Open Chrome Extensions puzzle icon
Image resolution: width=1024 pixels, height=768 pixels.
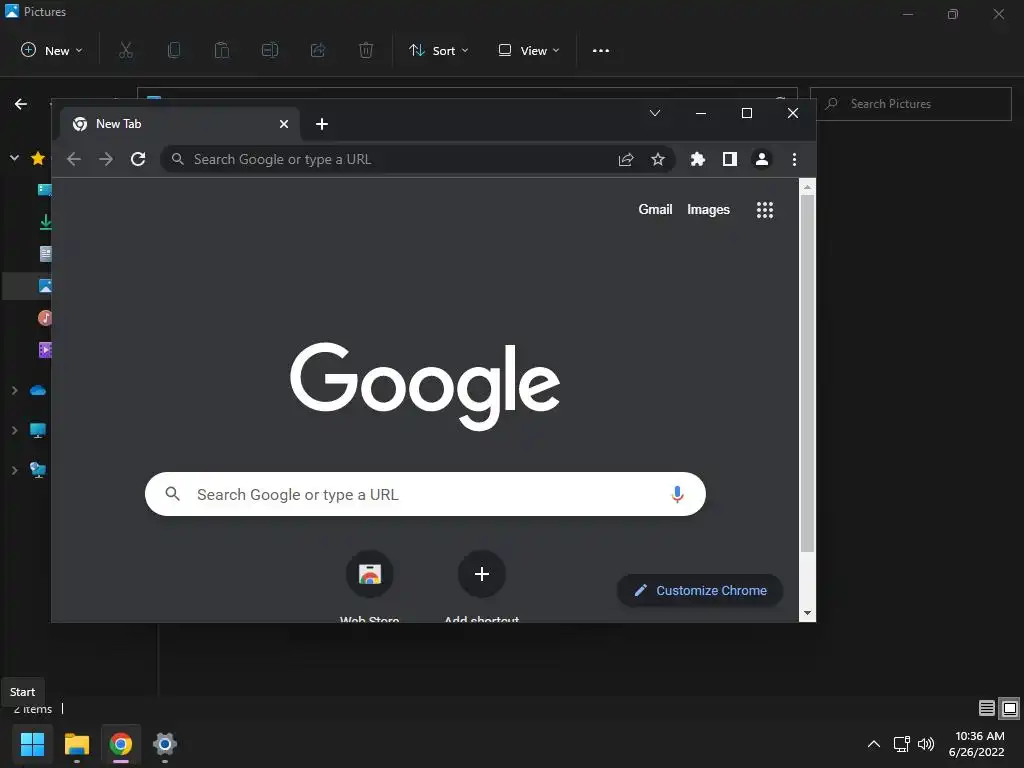697,159
